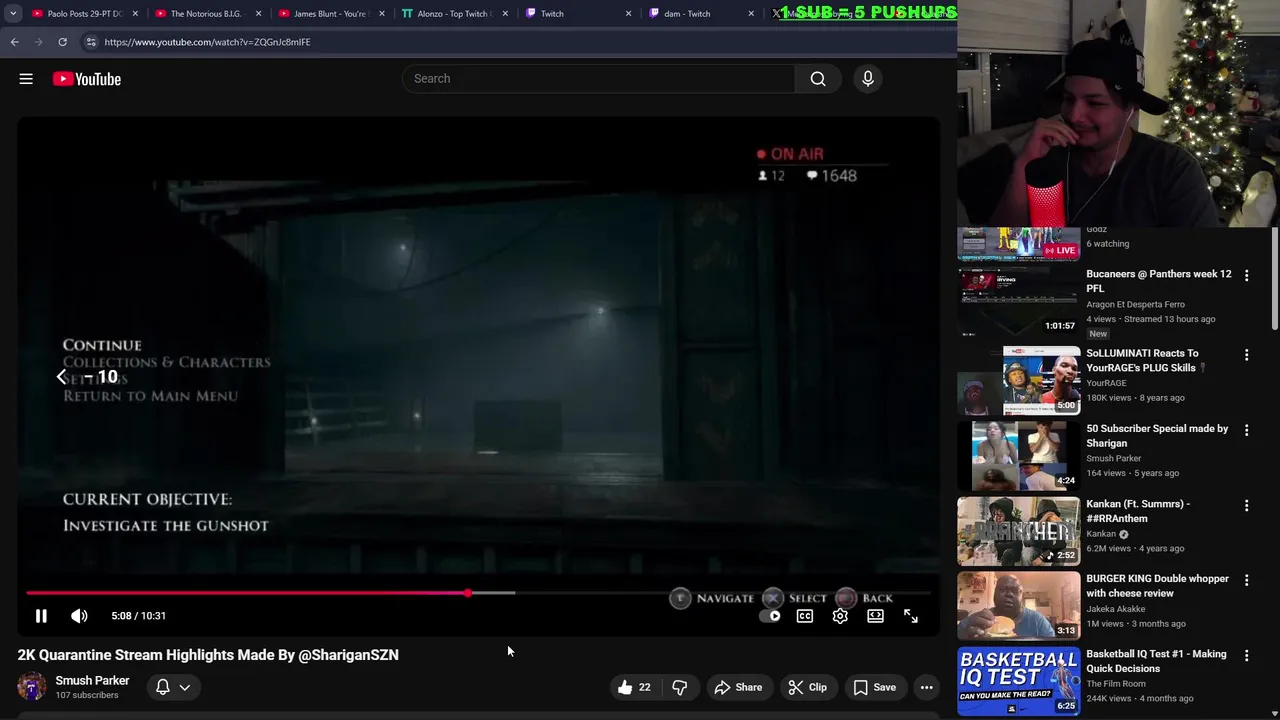Viewport: 1280px width, 720px height.
Task: Enter full screen mode
Action: tap(911, 616)
